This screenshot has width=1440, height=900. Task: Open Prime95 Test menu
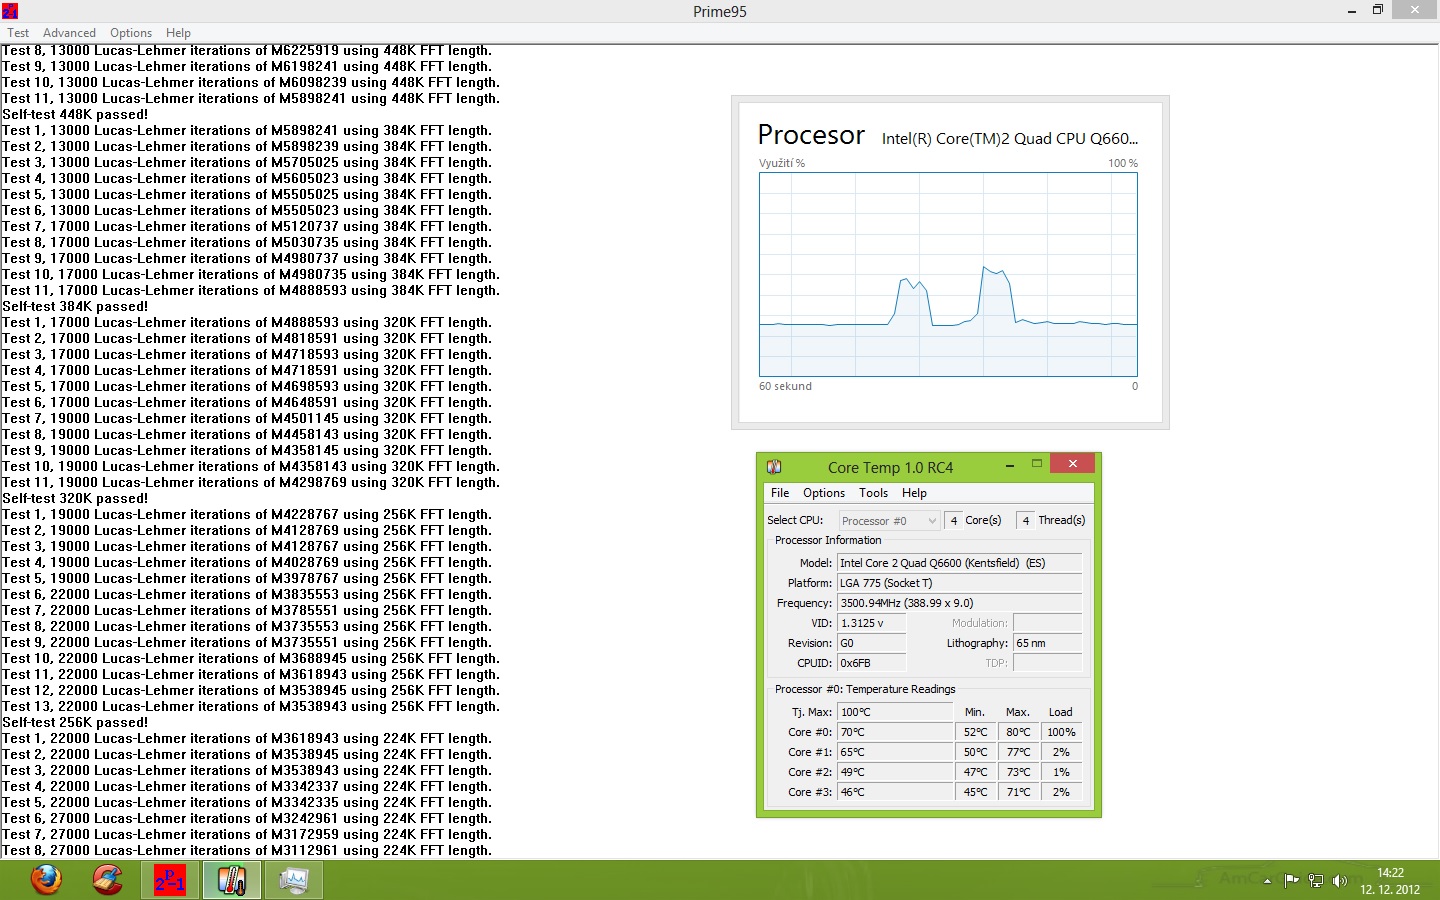click(x=18, y=33)
